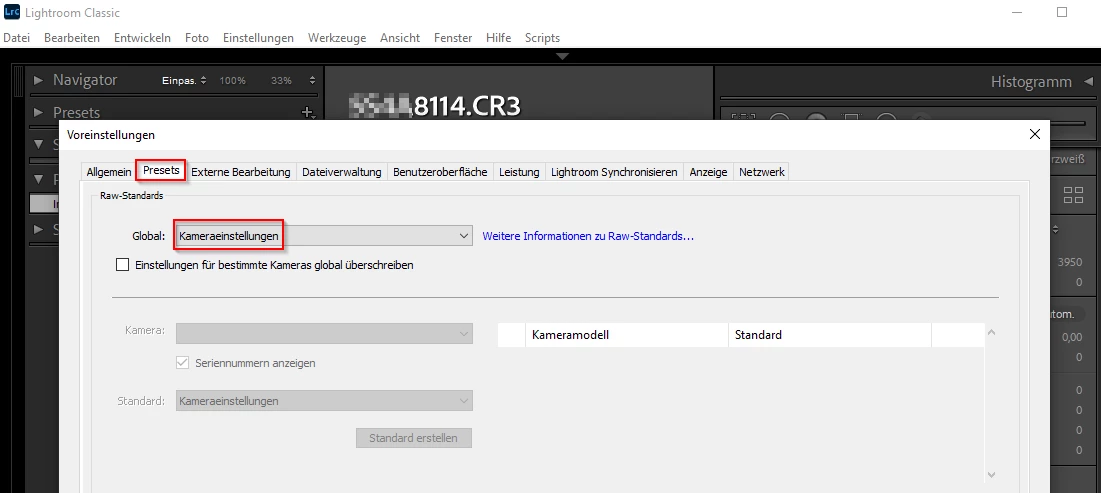
Task: Switch to the Dateiverwaltung tab
Action: (342, 172)
